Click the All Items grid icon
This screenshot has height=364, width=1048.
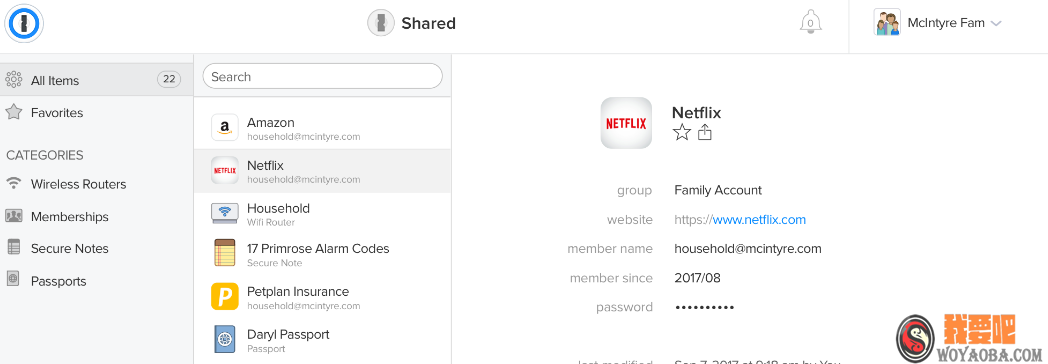click(13, 80)
